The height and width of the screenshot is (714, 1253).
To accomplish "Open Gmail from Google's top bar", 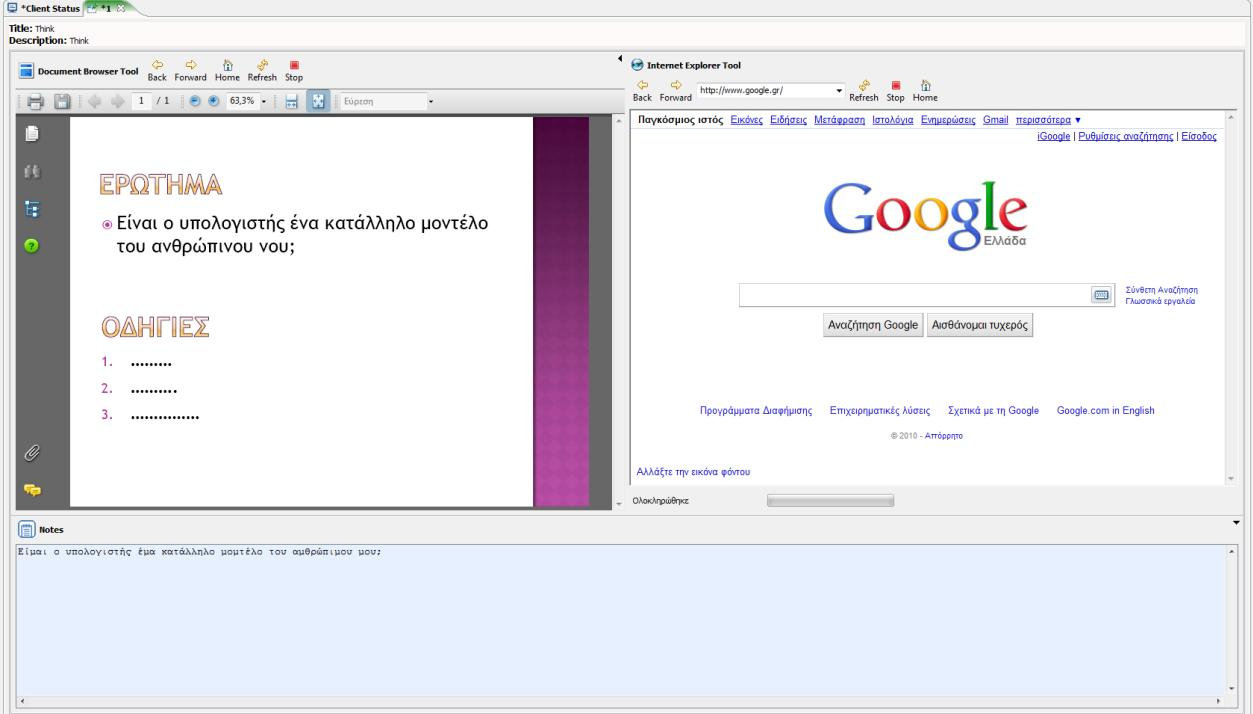I will click(x=996, y=120).
